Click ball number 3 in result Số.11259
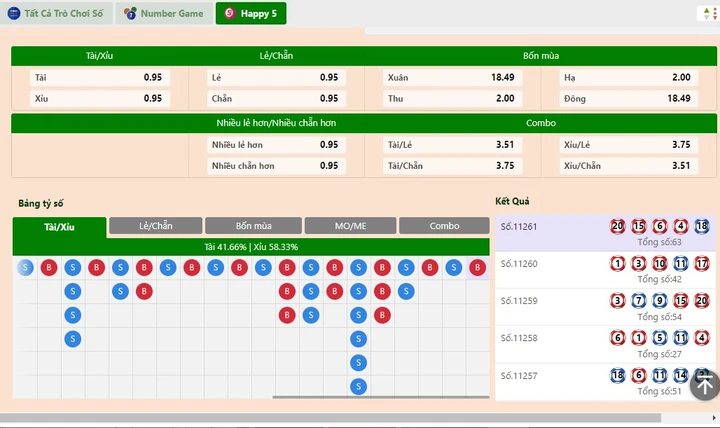This screenshot has width=720, height=428. pyautogui.click(x=617, y=301)
